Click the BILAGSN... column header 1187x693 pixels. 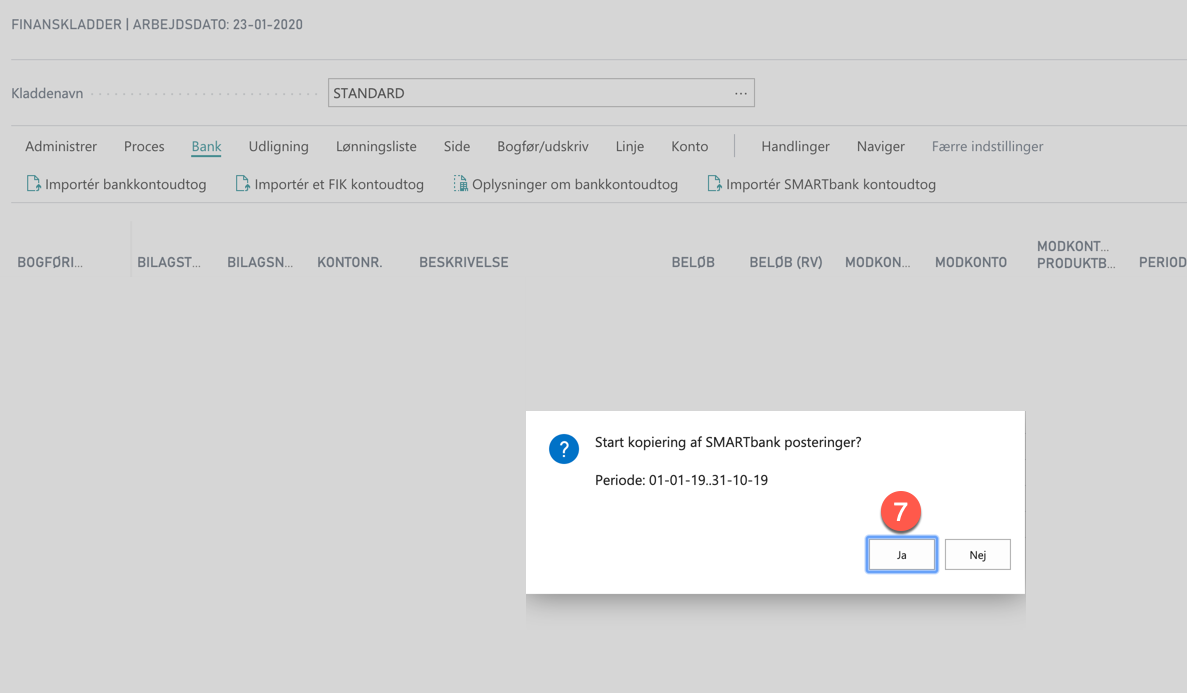click(260, 262)
